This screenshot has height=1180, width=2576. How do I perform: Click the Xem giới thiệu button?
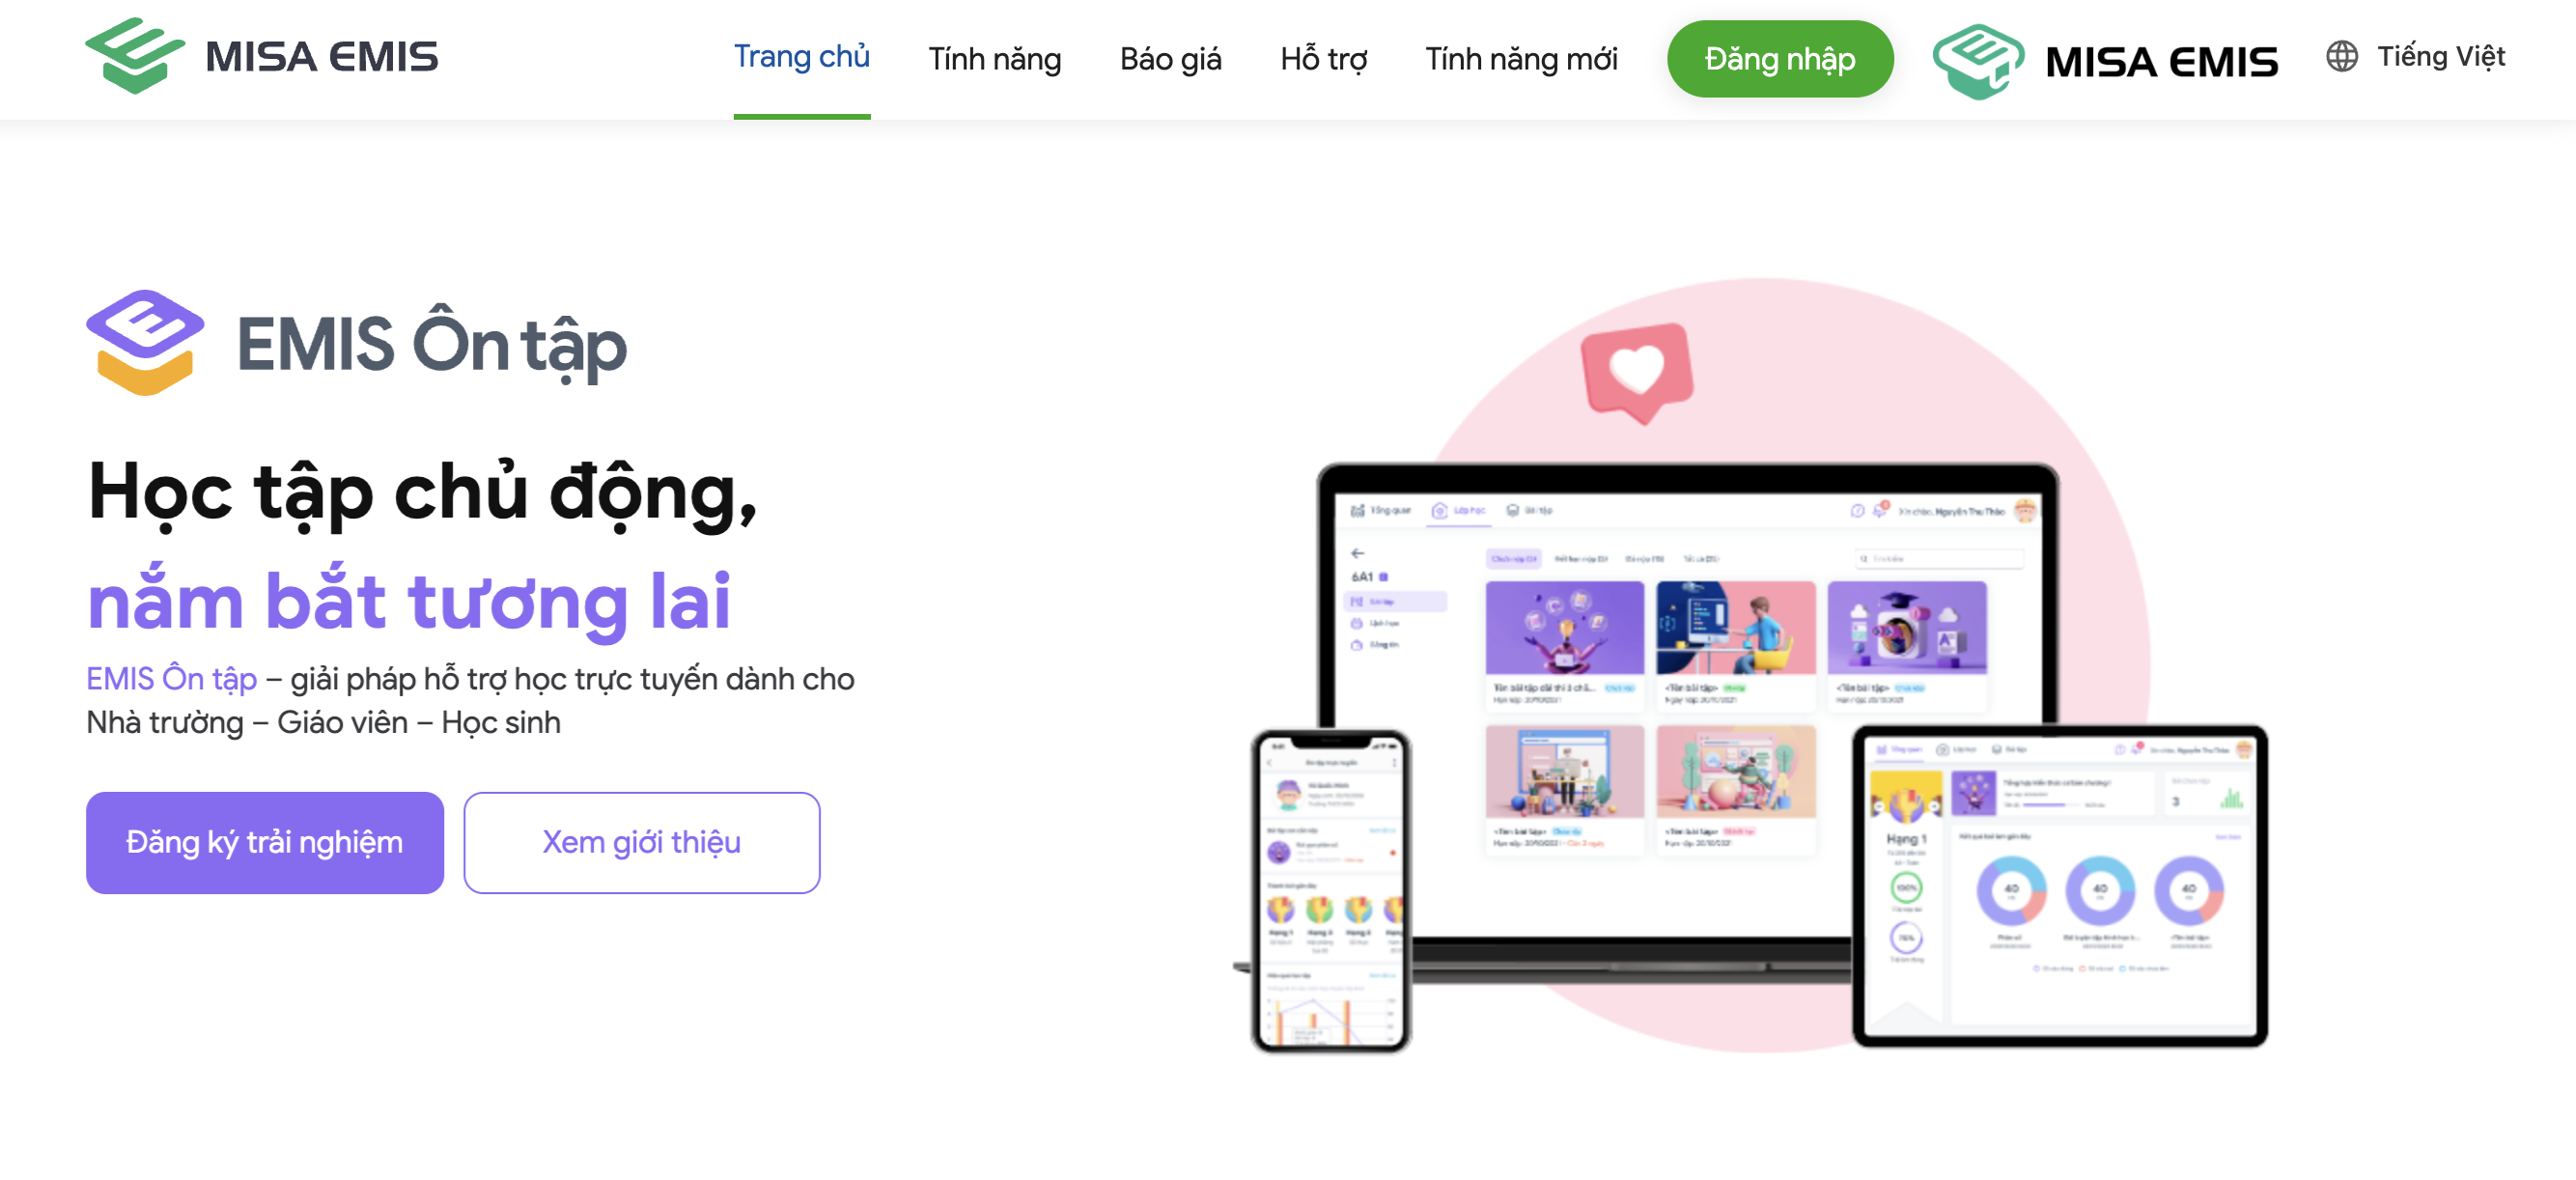point(641,842)
